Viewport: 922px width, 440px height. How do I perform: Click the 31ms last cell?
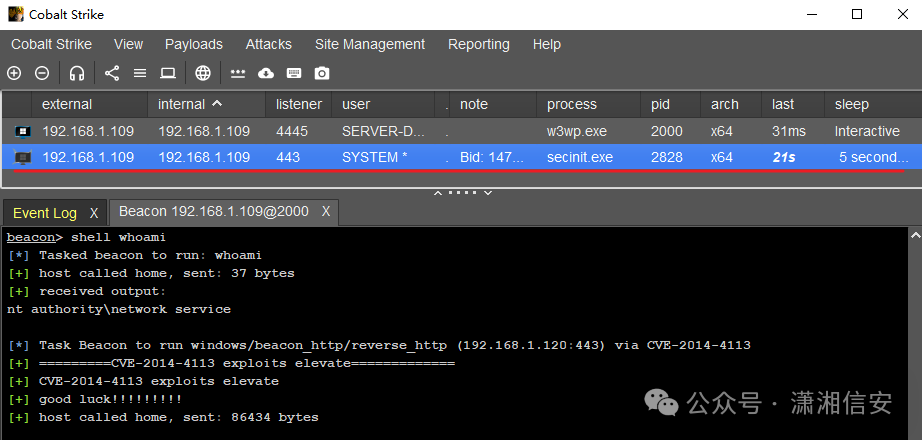(x=793, y=131)
